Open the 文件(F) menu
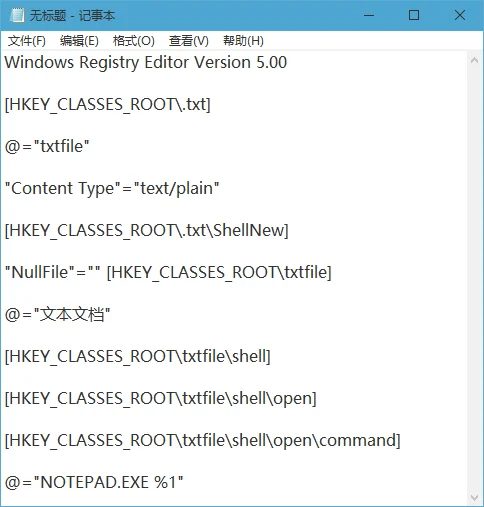The image size is (484, 507). pyautogui.click(x=27, y=41)
